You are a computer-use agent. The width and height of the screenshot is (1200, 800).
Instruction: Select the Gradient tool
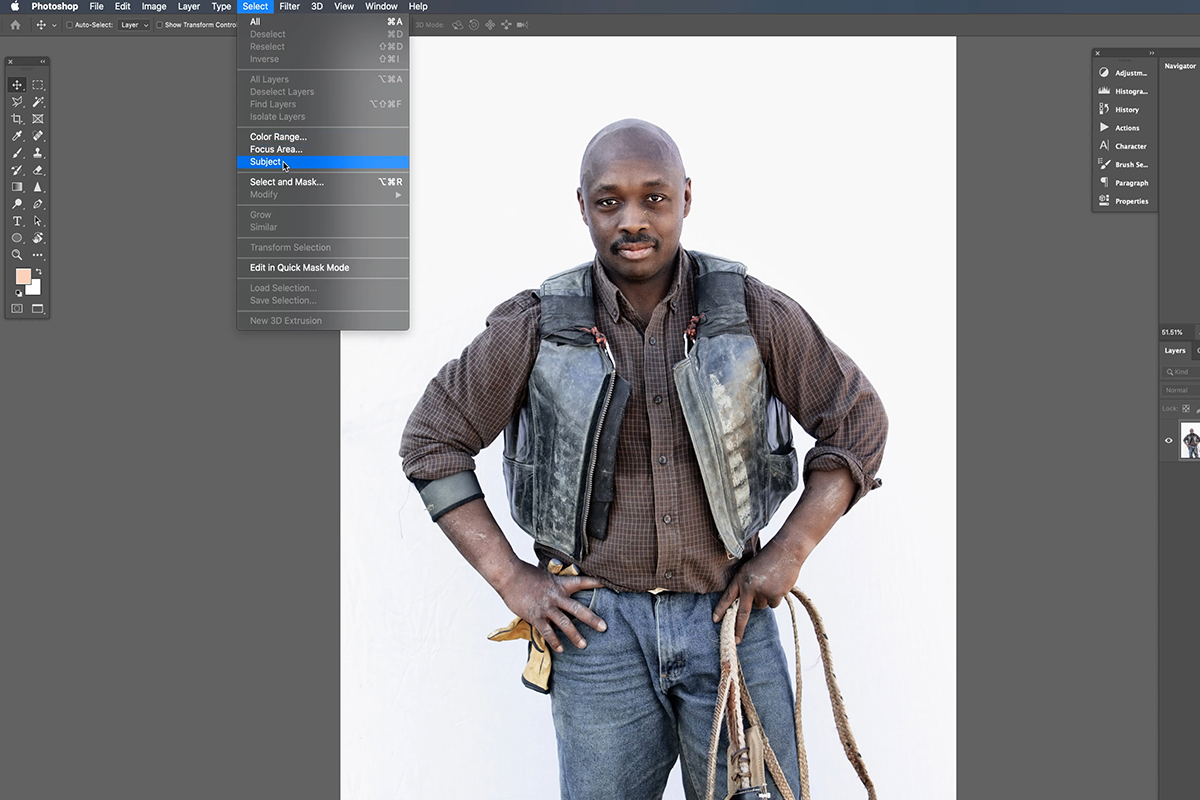point(17,187)
